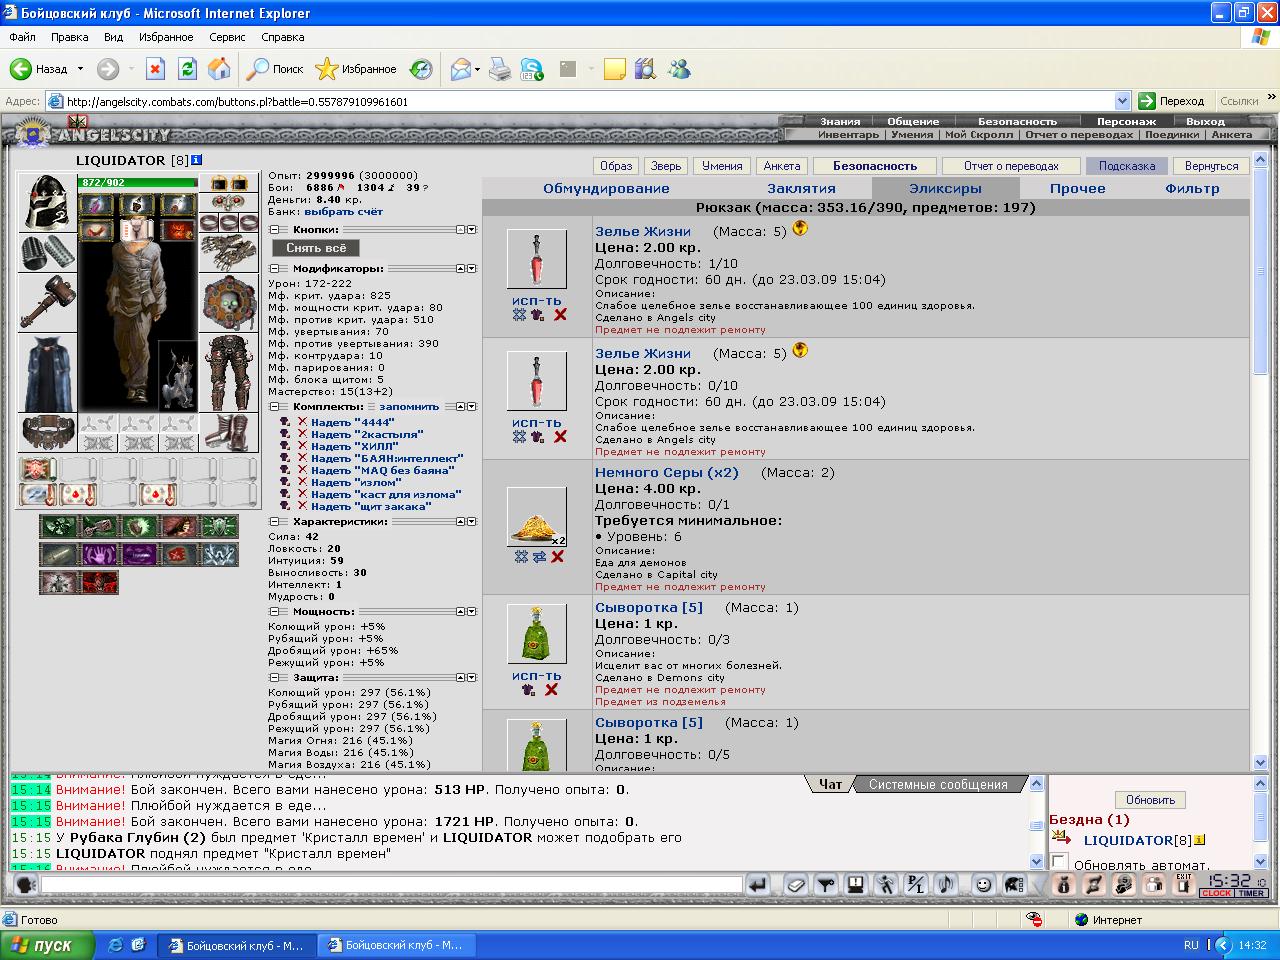This screenshot has height=960, width=1280.
Task: Click the Снять всё button
Action: [316, 248]
